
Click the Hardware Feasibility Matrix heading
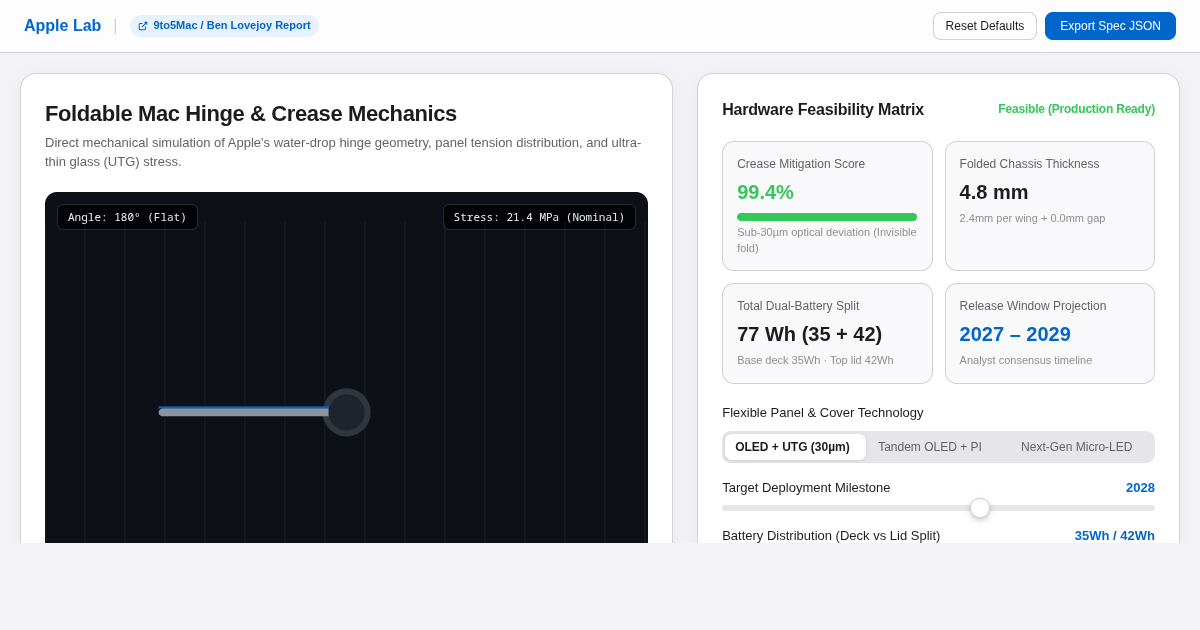tap(823, 109)
